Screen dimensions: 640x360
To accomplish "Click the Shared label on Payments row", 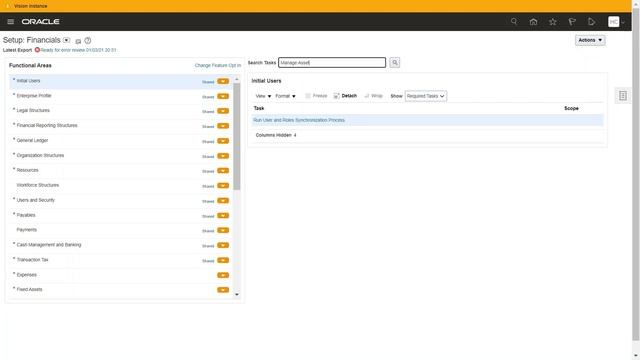I will [x=208, y=231].
